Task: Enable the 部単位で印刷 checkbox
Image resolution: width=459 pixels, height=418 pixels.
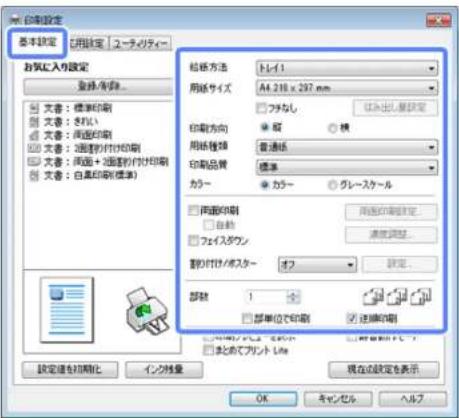Action: point(247,318)
